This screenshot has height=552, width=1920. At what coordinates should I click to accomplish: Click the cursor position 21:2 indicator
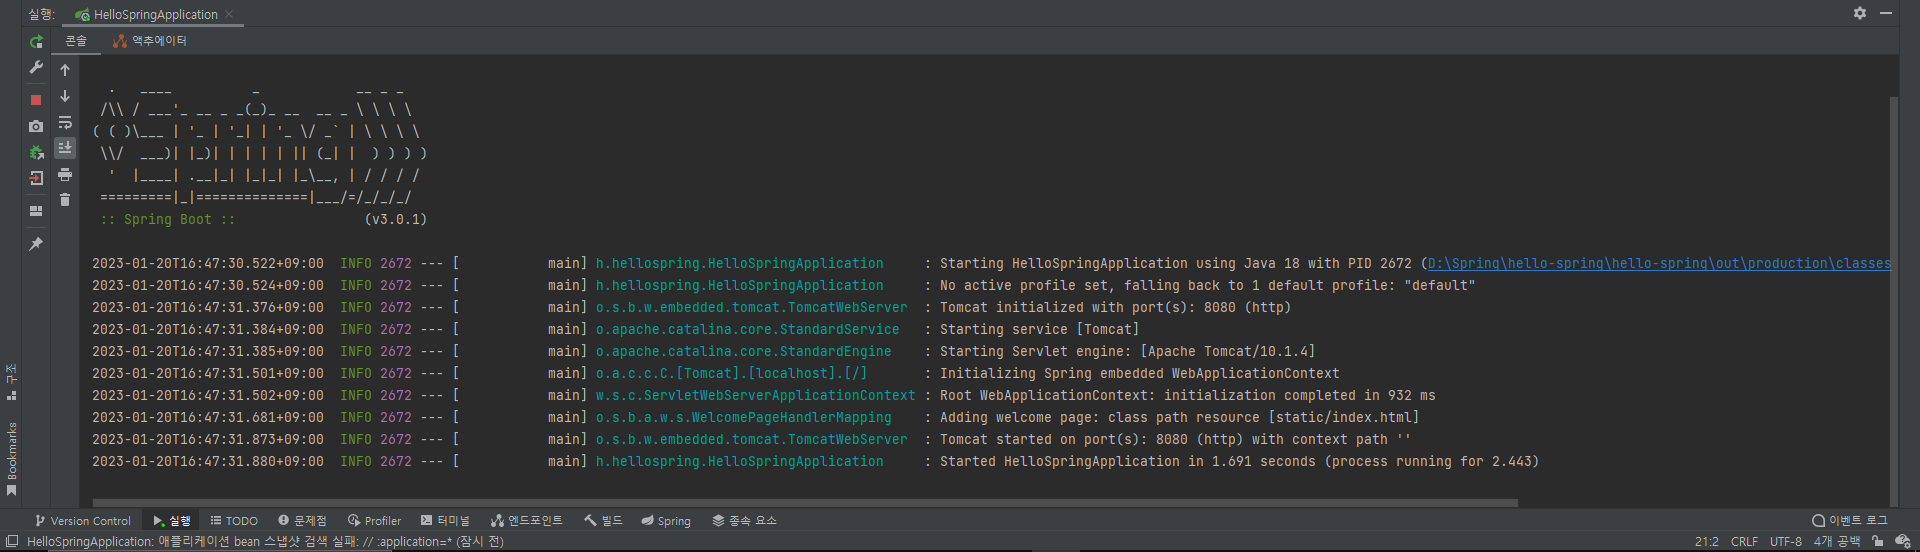1707,542
